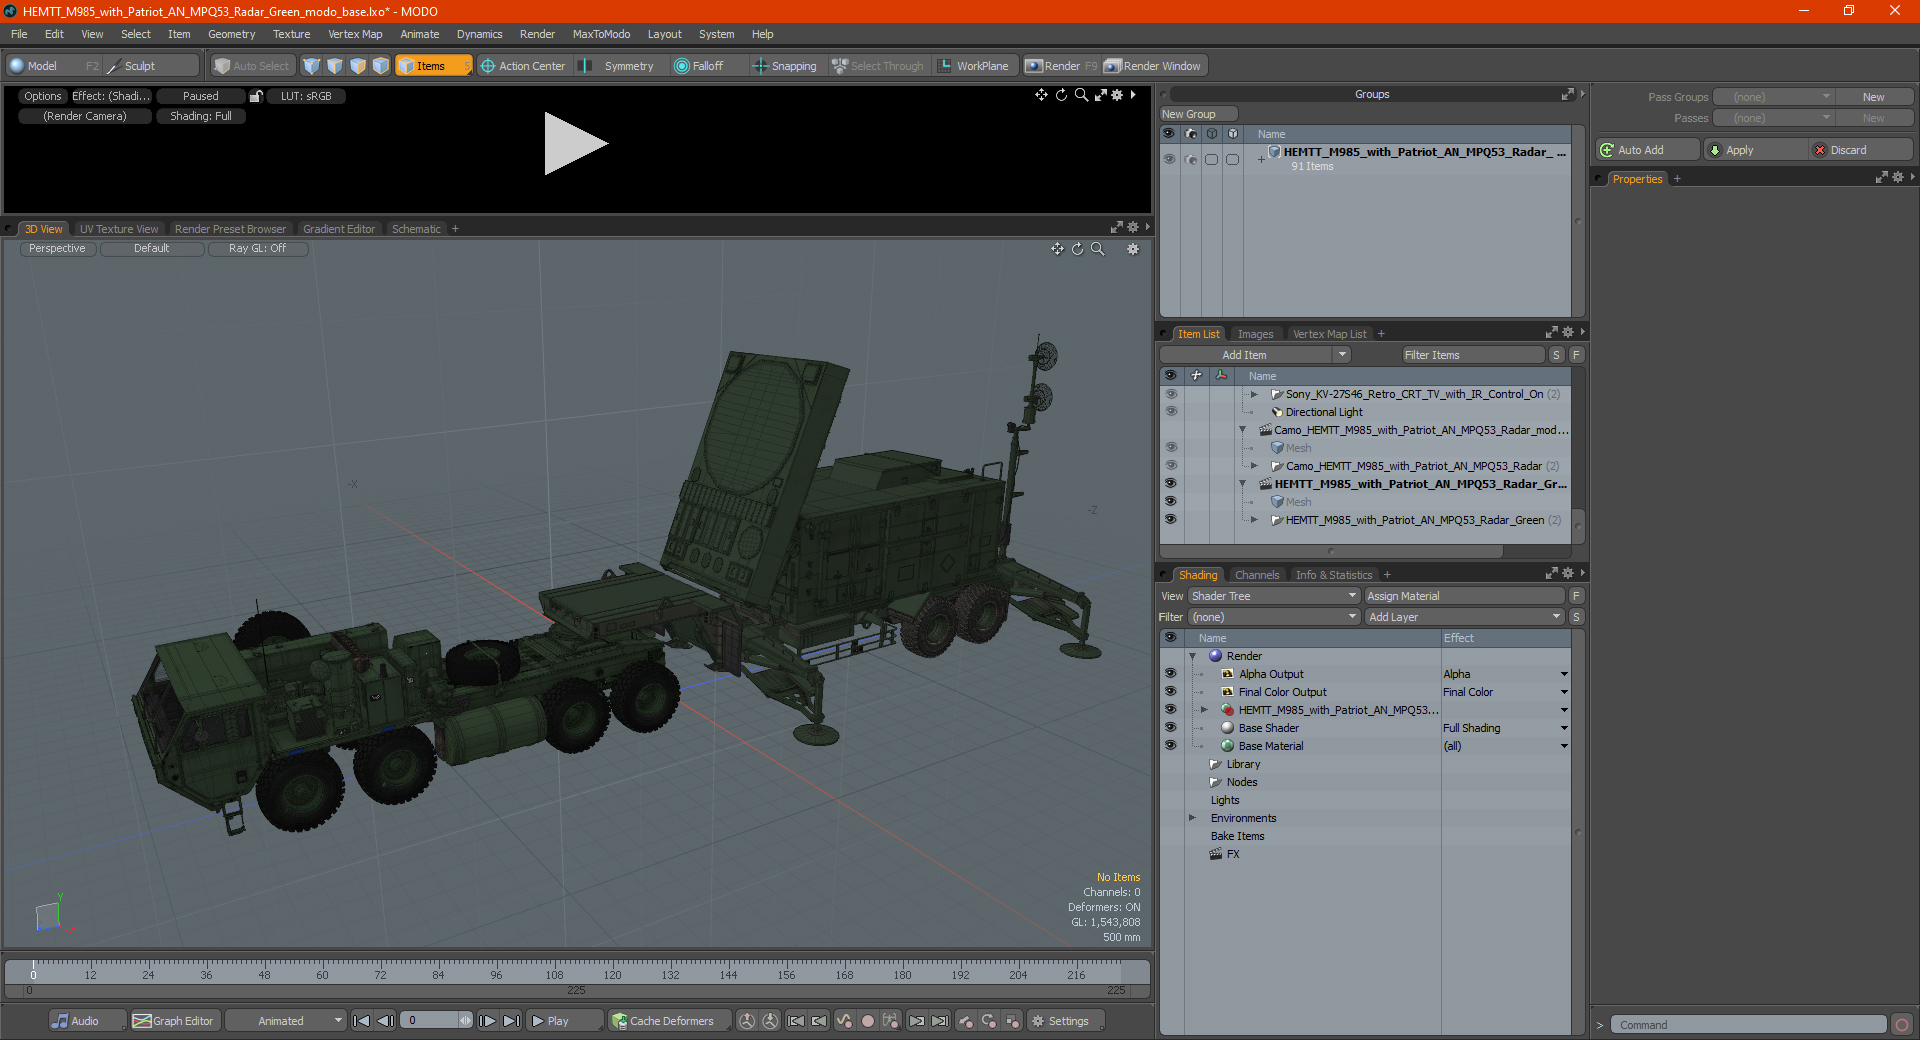Open Filter (none) dropdown

[1274, 617]
